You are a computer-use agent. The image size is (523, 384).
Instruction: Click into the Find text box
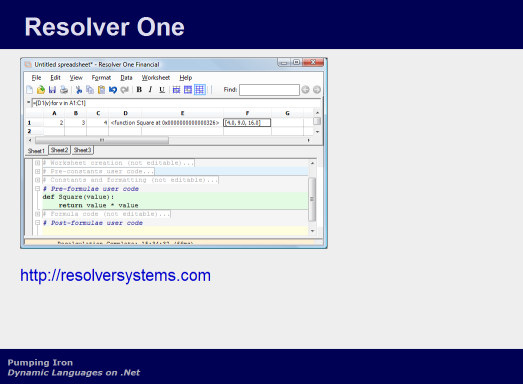click(x=269, y=90)
